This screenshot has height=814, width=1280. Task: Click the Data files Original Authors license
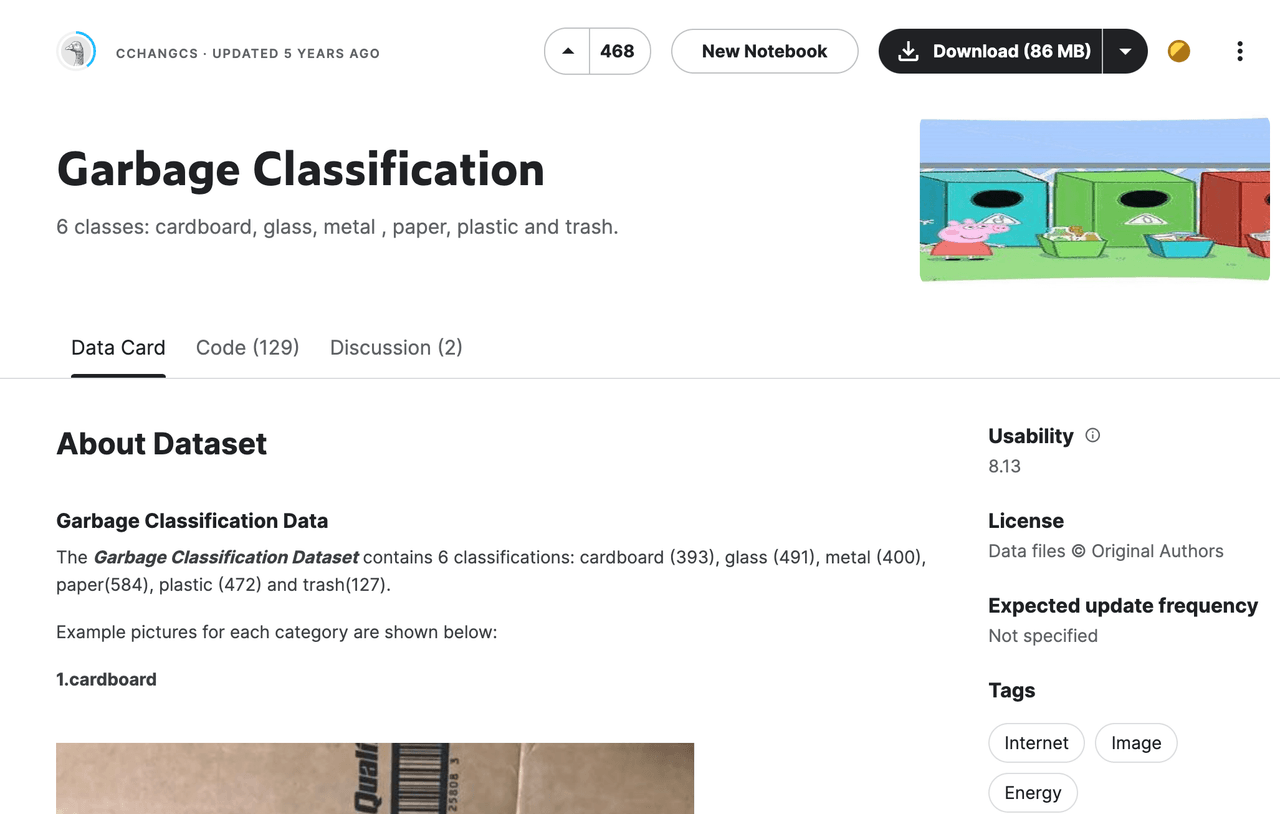1105,551
